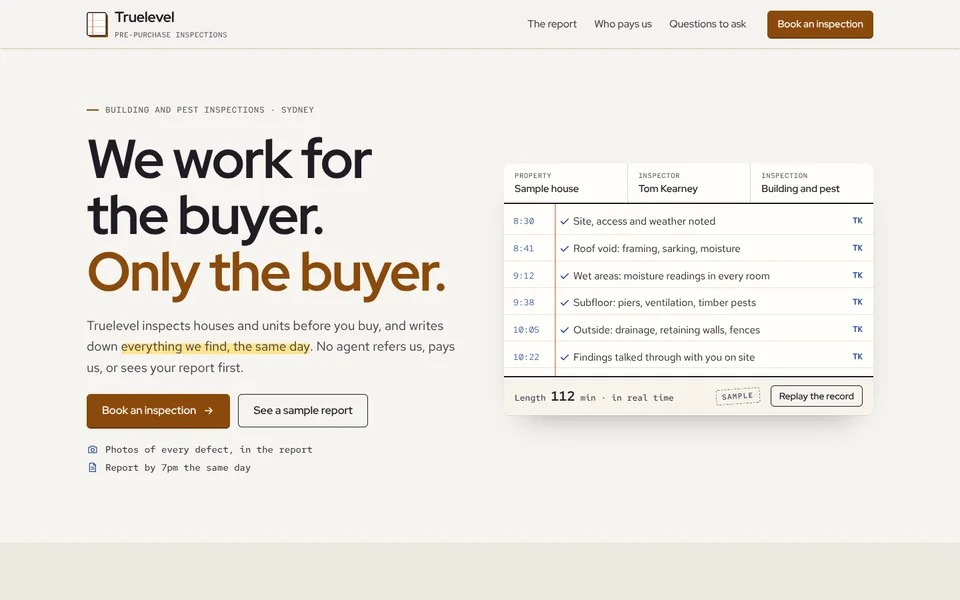Click 'Wet areas: moisture readings in every room'
Screen dimensions: 960x600
click(671, 276)
